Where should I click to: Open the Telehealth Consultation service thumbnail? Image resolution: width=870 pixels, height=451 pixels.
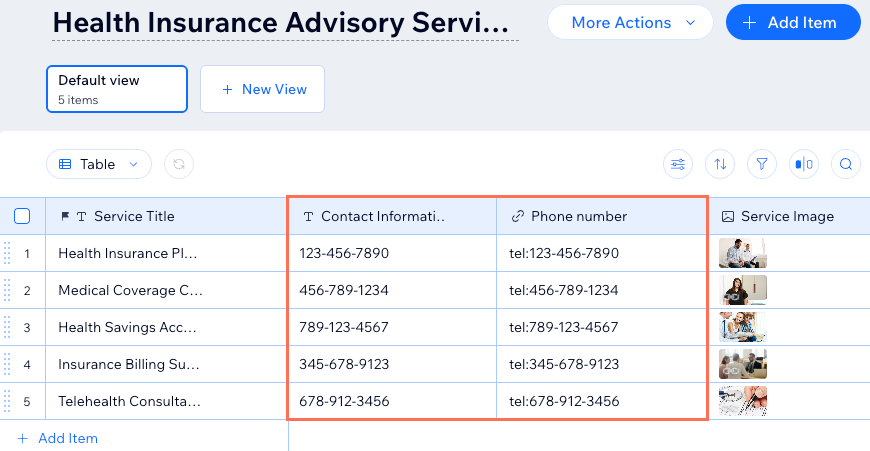[x=742, y=401]
